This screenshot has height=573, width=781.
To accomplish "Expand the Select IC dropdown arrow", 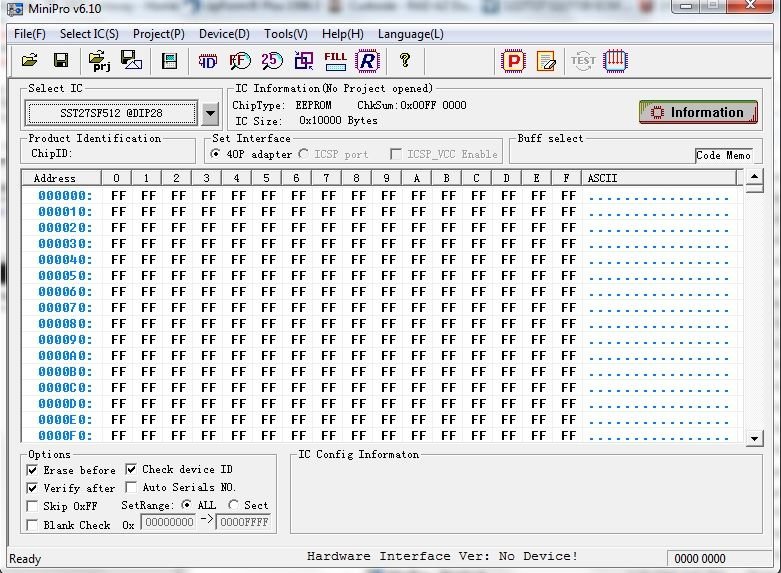I will click(x=210, y=113).
